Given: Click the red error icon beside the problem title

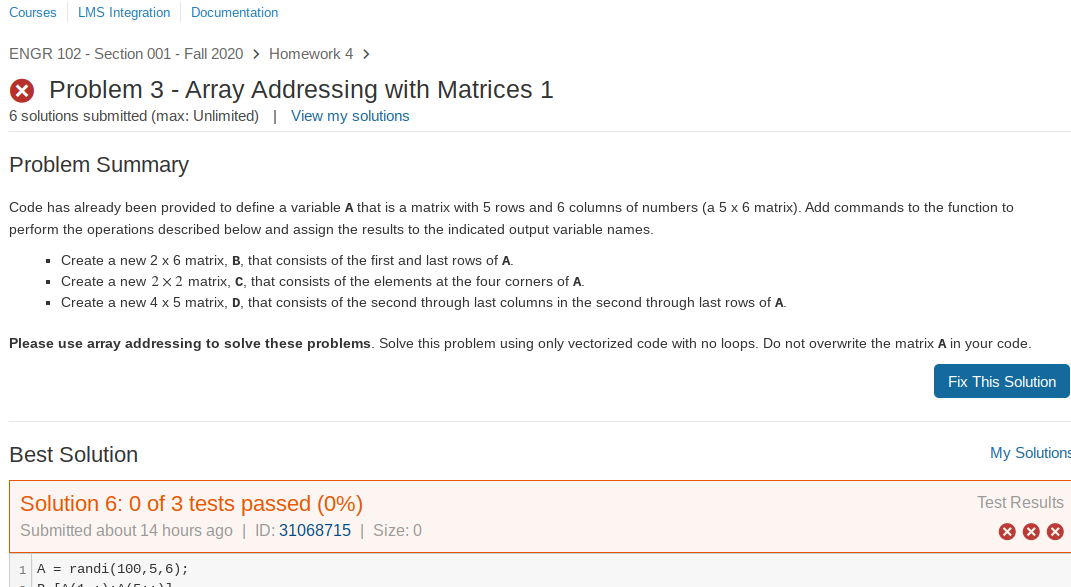Looking at the screenshot, I should (21, 90).
